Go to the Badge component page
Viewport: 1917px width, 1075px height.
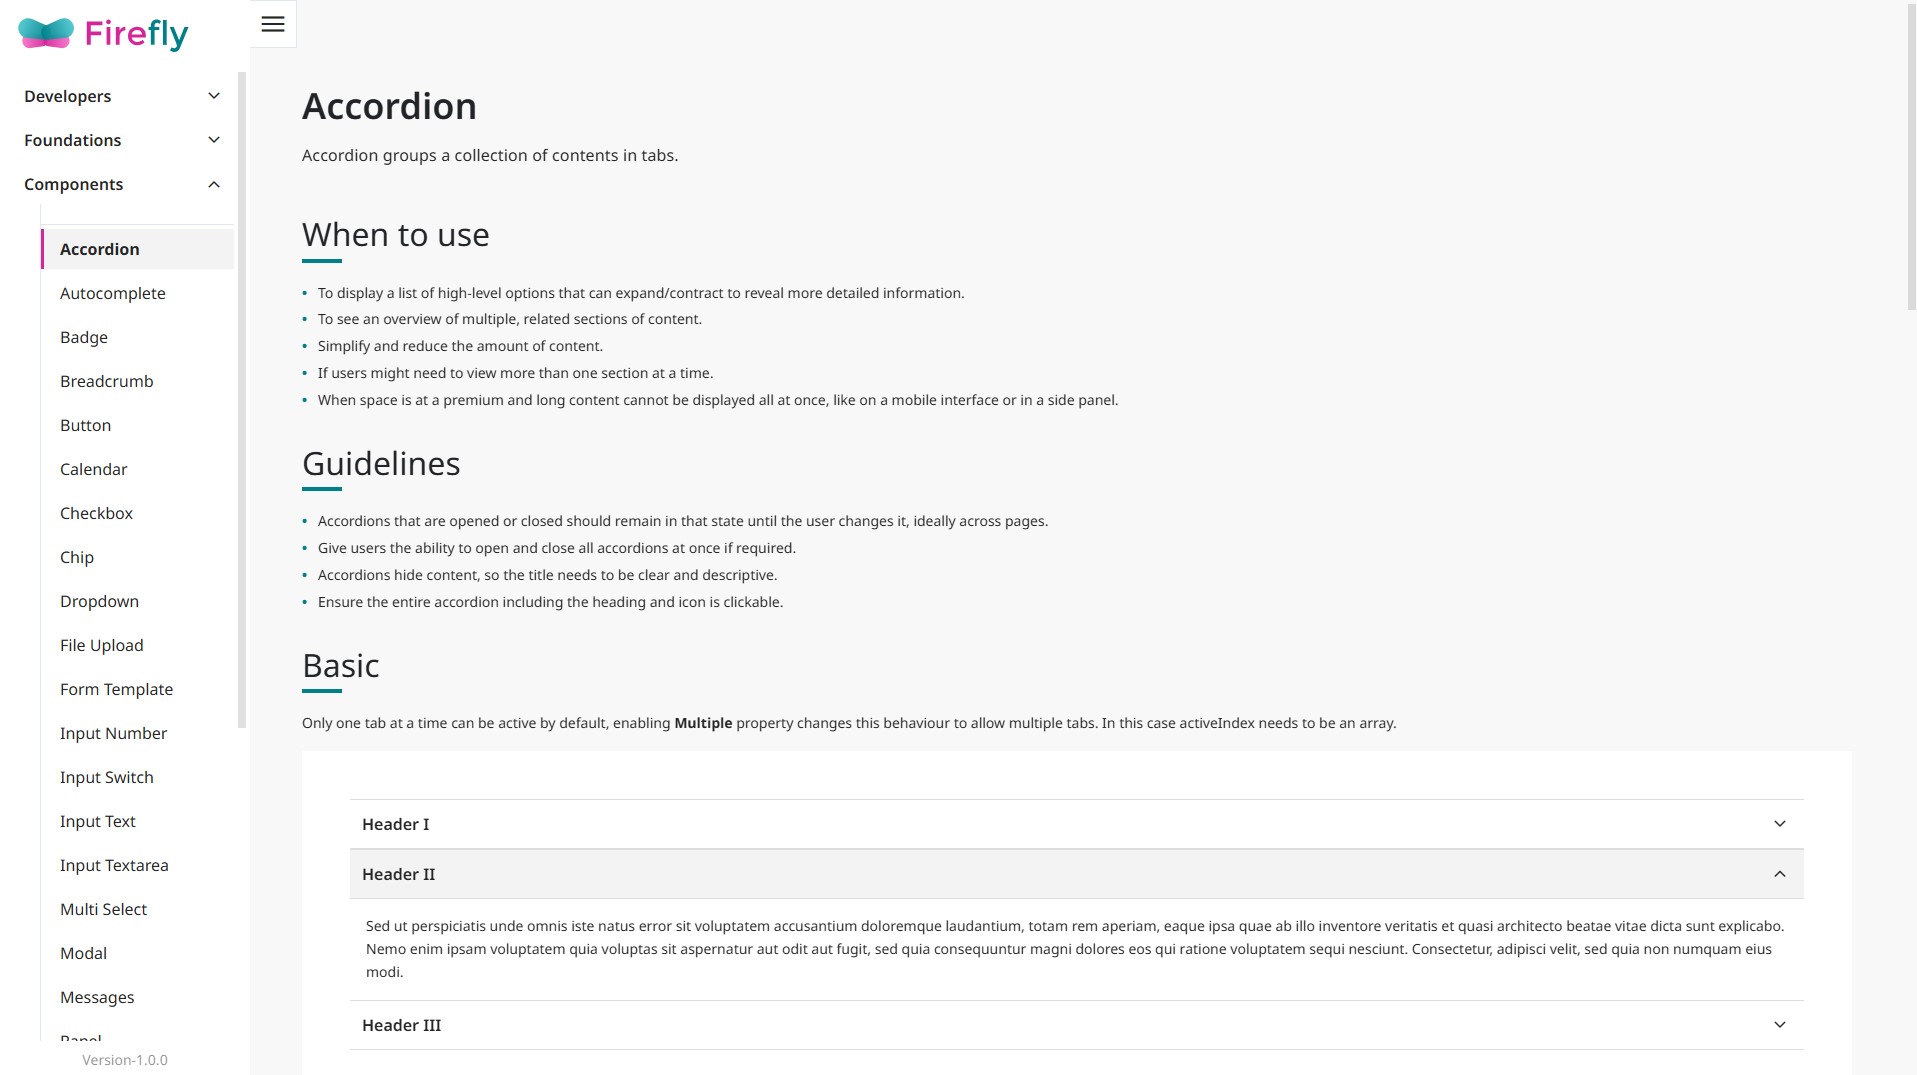coord(84,337)
